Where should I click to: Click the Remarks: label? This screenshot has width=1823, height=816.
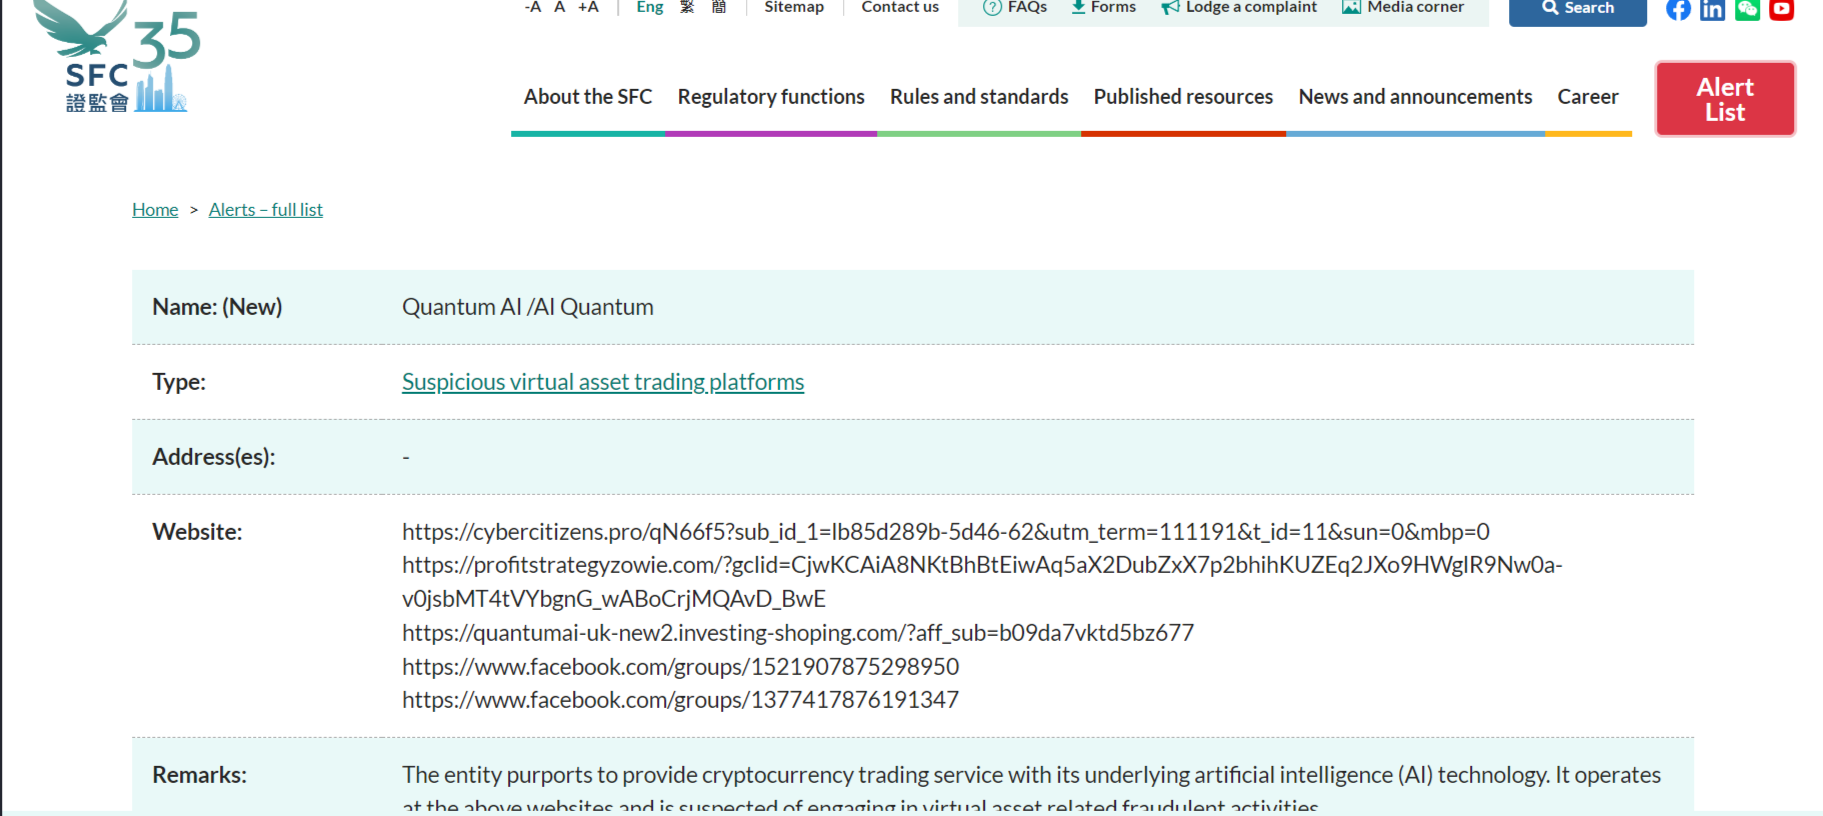[x=199, y=775]
